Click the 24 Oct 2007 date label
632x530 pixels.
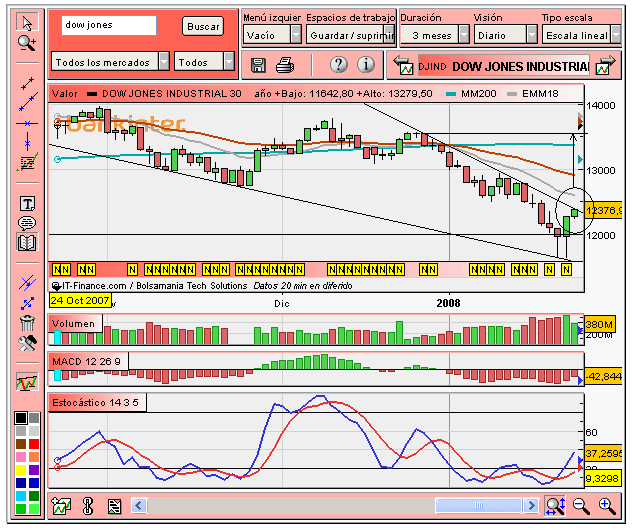80,301
